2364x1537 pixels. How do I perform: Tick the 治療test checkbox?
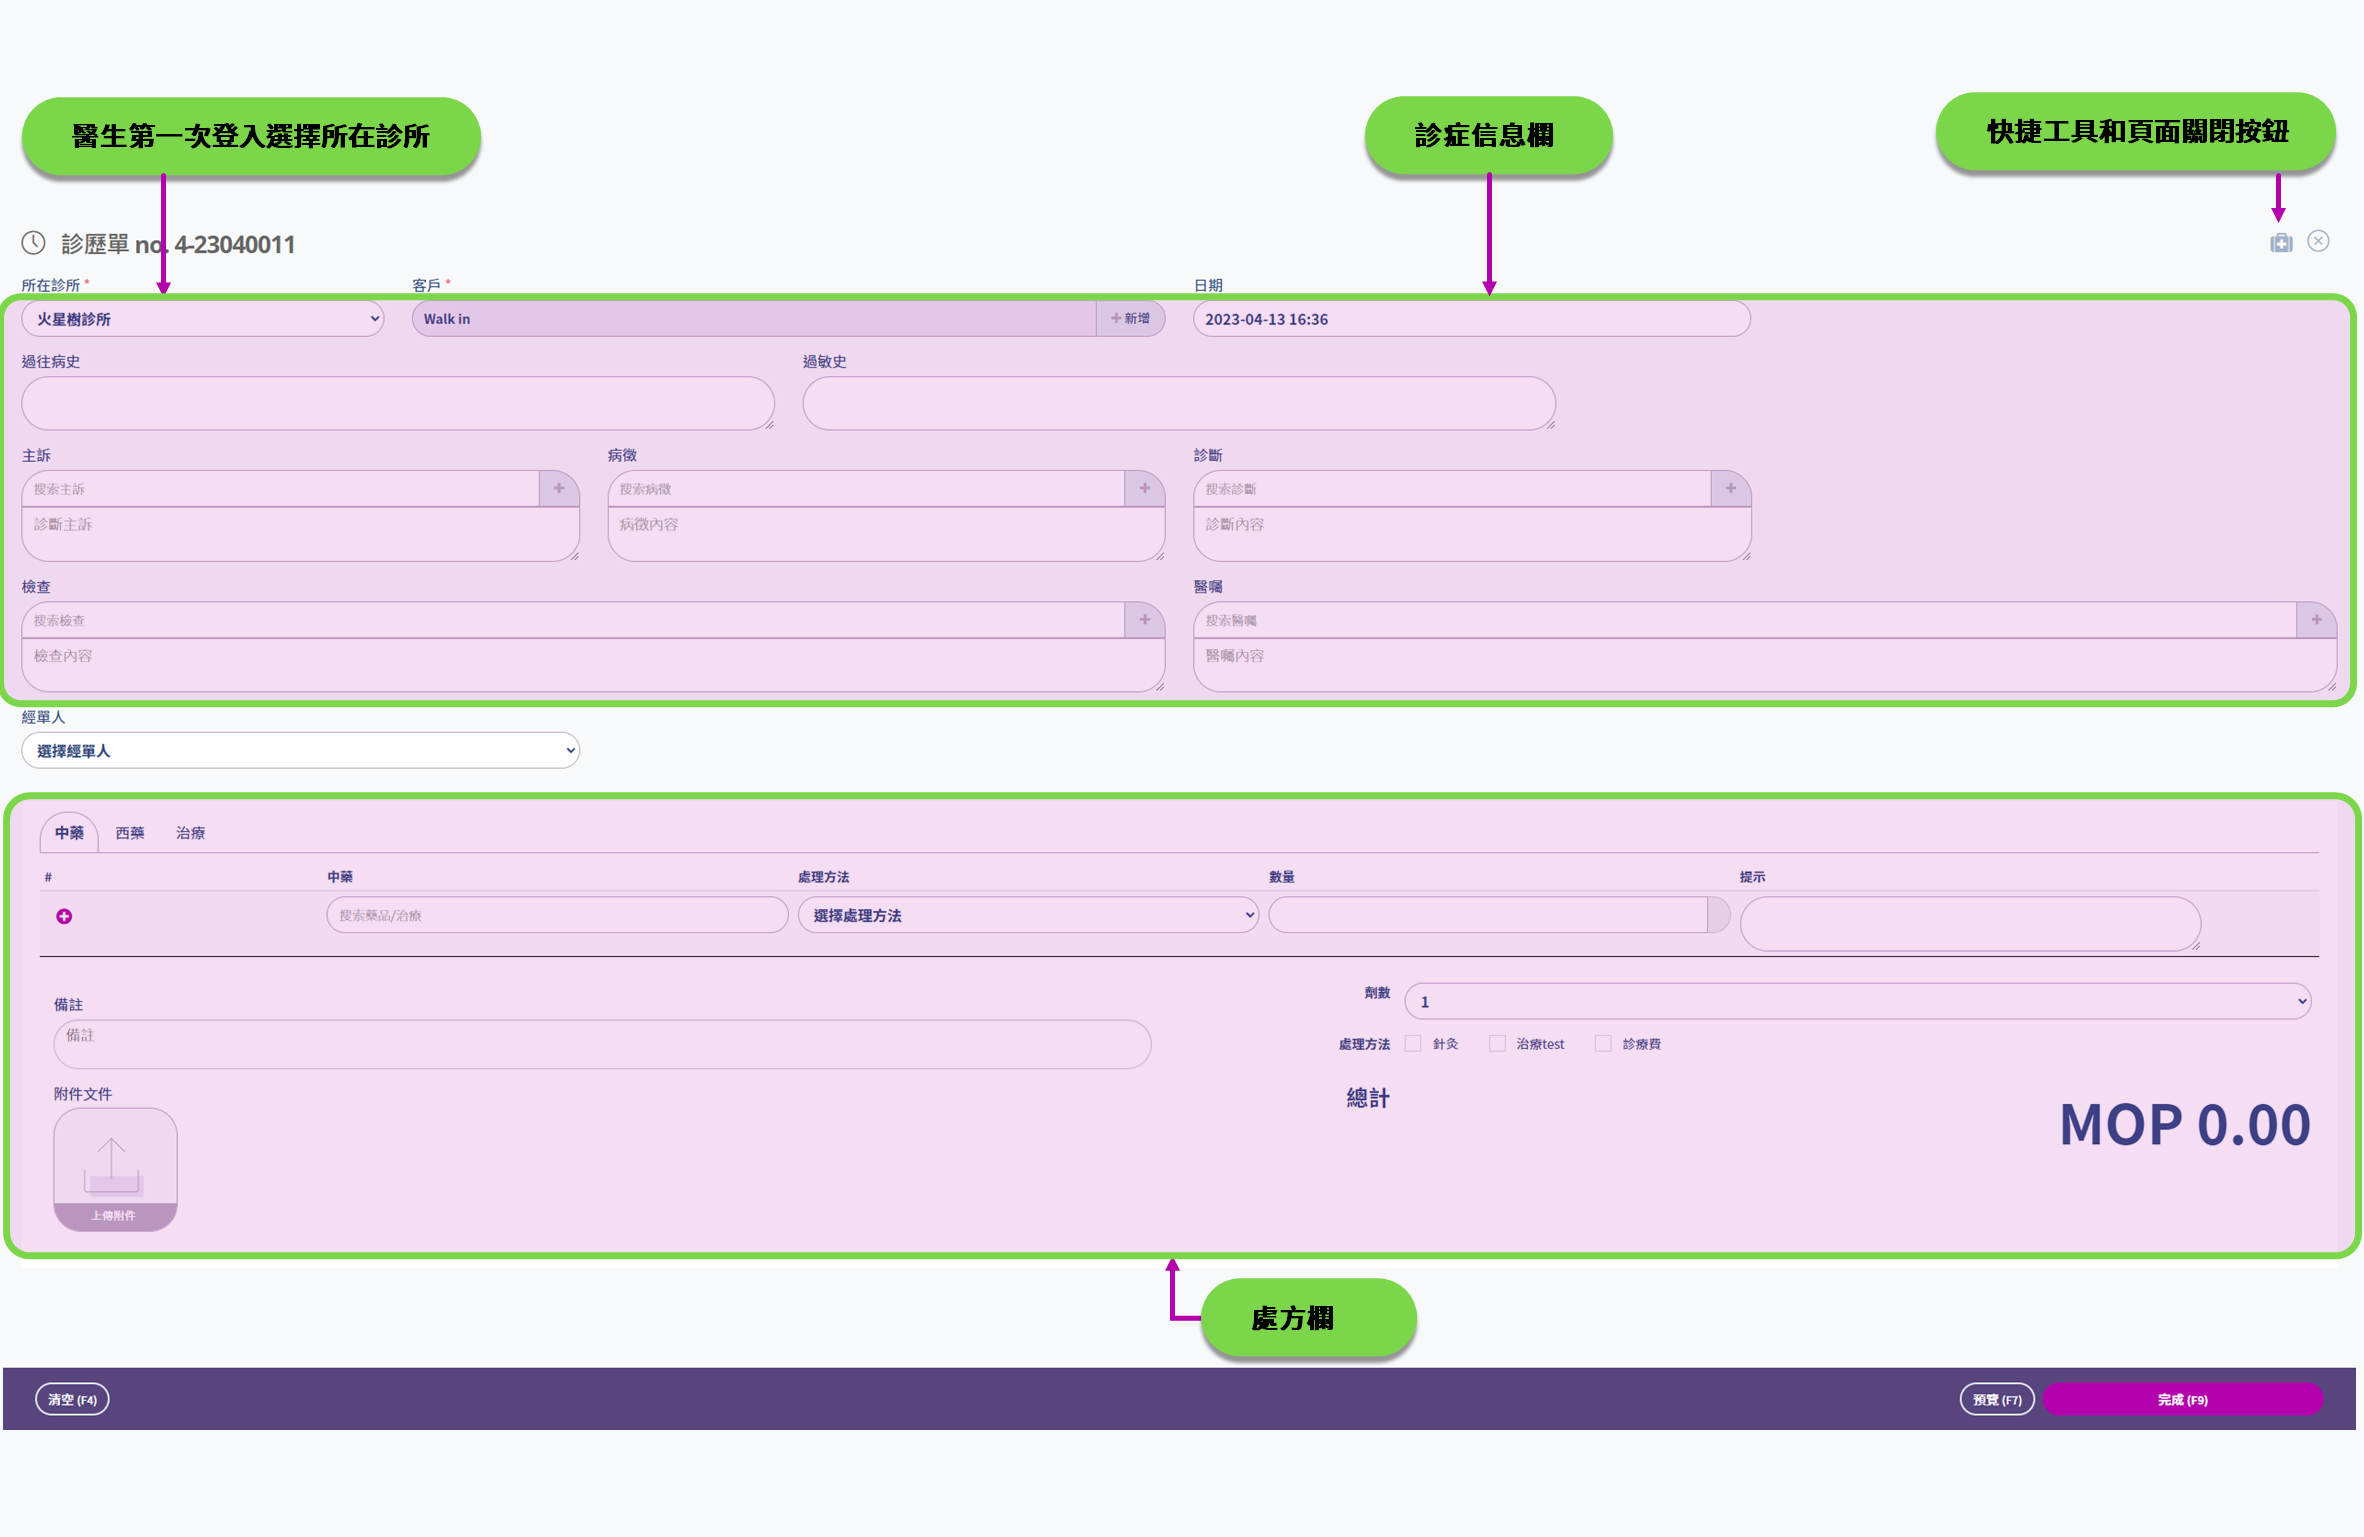pos(1497,1043)
